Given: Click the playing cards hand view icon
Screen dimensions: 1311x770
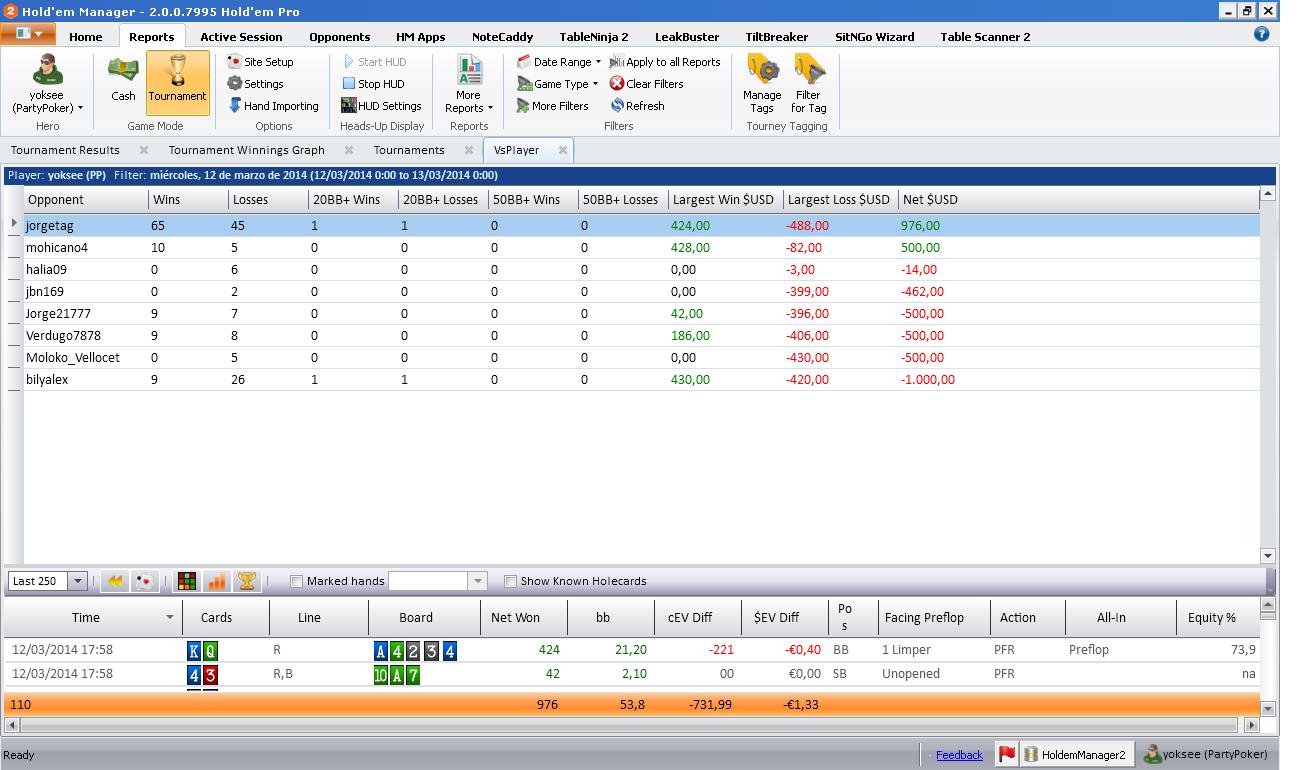Looking at the screenshot, I should pos(145,581).
